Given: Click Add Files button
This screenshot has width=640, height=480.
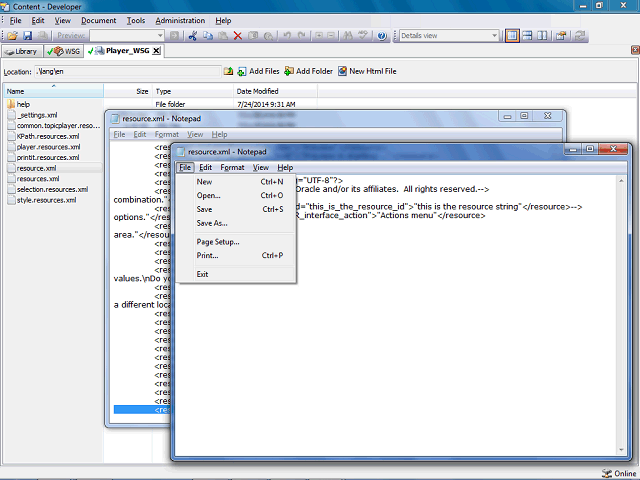Looking at the screenshot, I should pyautogui.click(x=258, y=71).
